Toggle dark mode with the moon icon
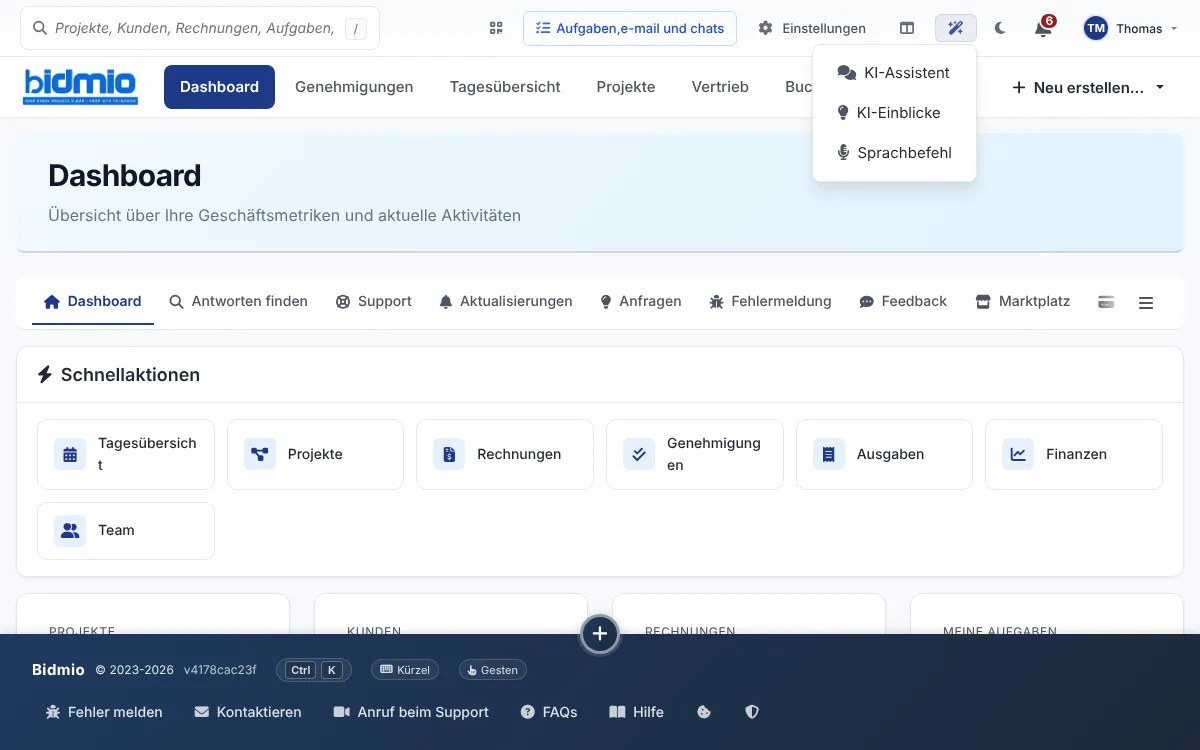This screenshot has height=750, width=1200. (1000, 28)
